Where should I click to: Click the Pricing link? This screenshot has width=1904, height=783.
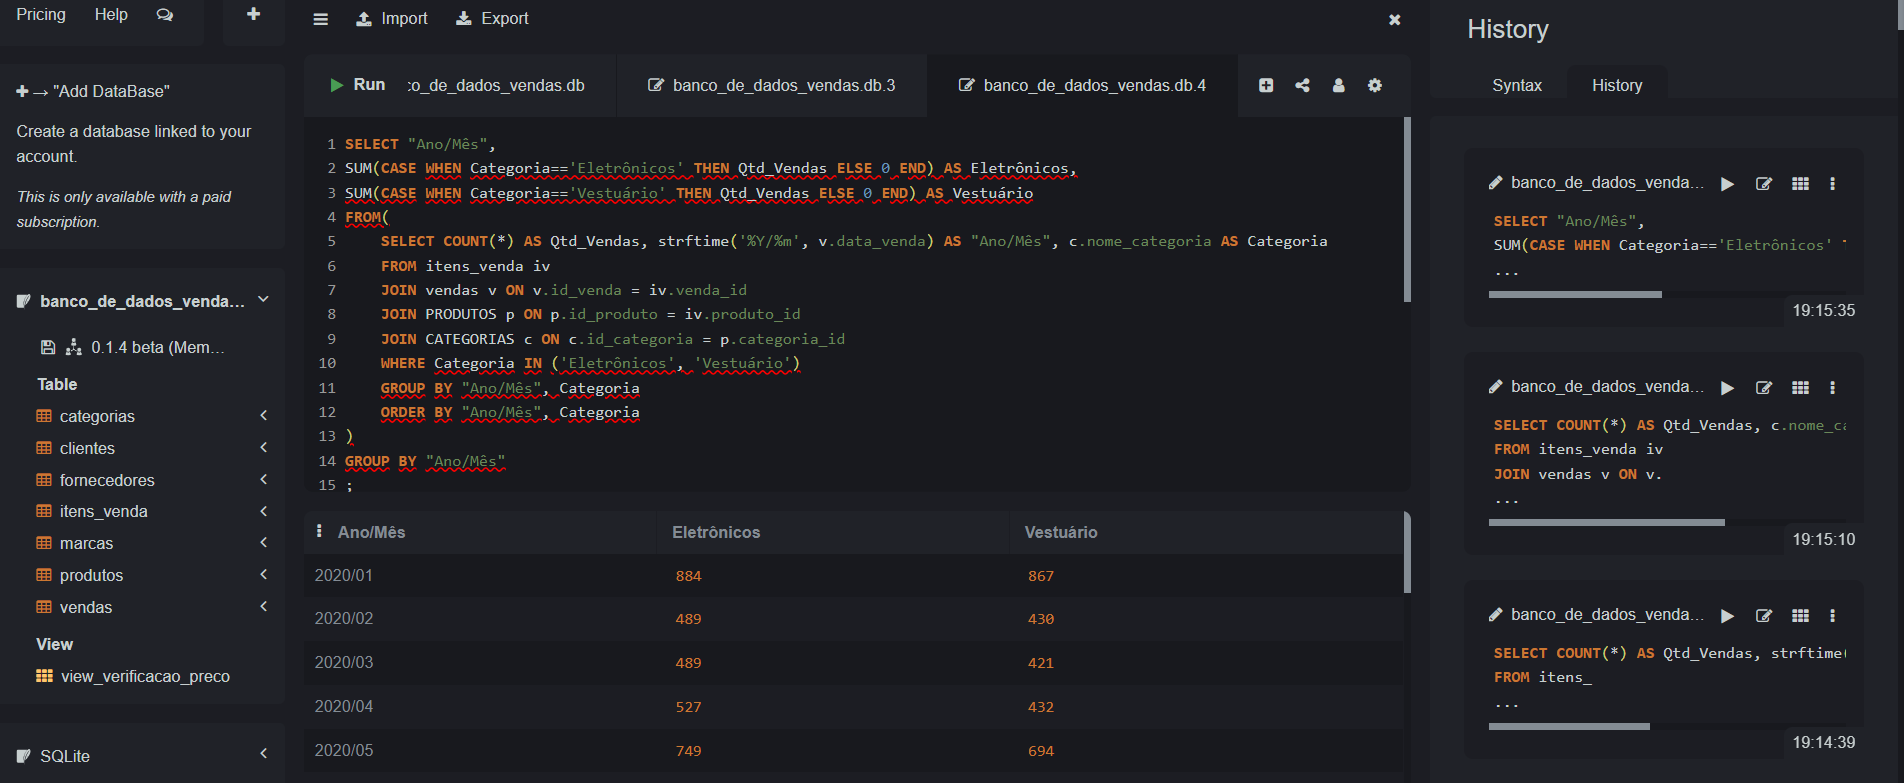pyautogui.click(x=41, y=15)
